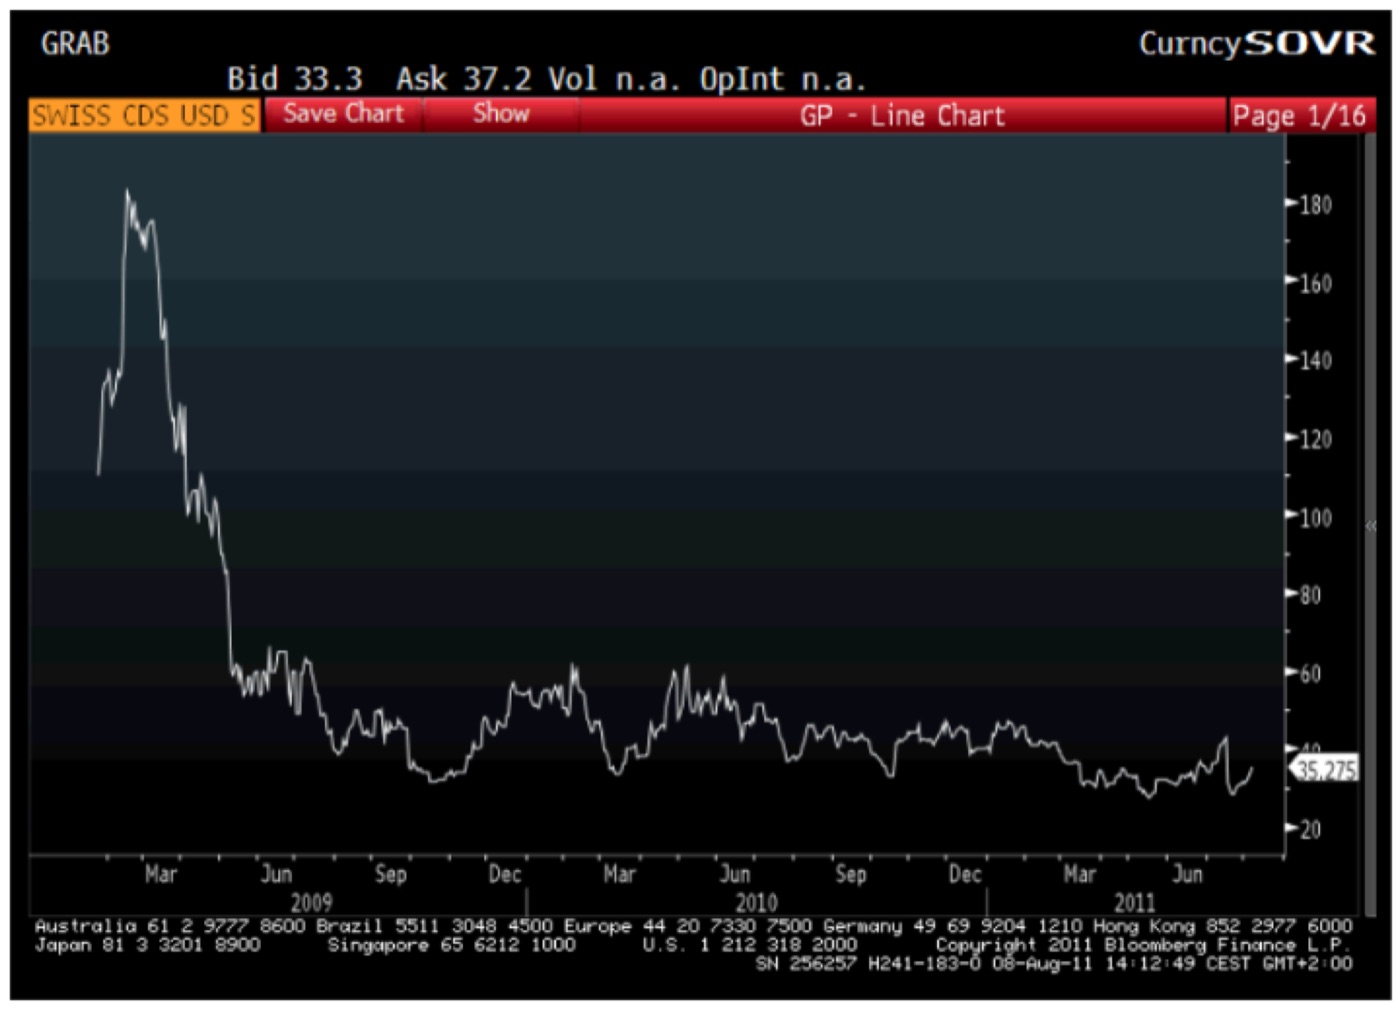Image resolution: width=1400 pixels, height=1010 pixels.
Task: Click the Hong Kong 852 2977 6000 contact
Action: [x=1222, y=927]
